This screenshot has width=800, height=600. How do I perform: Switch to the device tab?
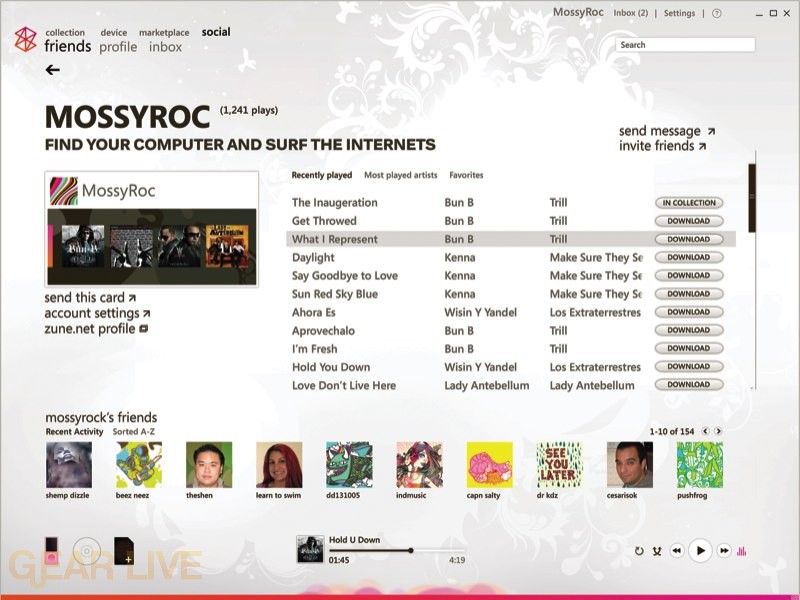pyautogui.click(x=114, y=33)
